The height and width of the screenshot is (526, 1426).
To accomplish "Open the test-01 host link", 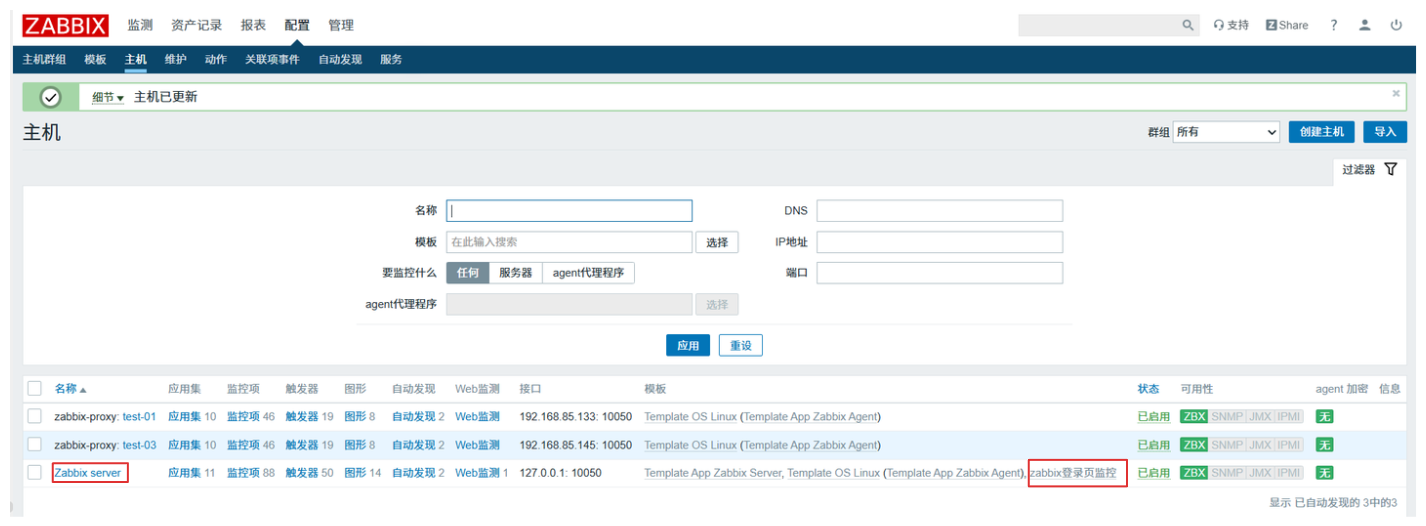I will pos(139,417).
